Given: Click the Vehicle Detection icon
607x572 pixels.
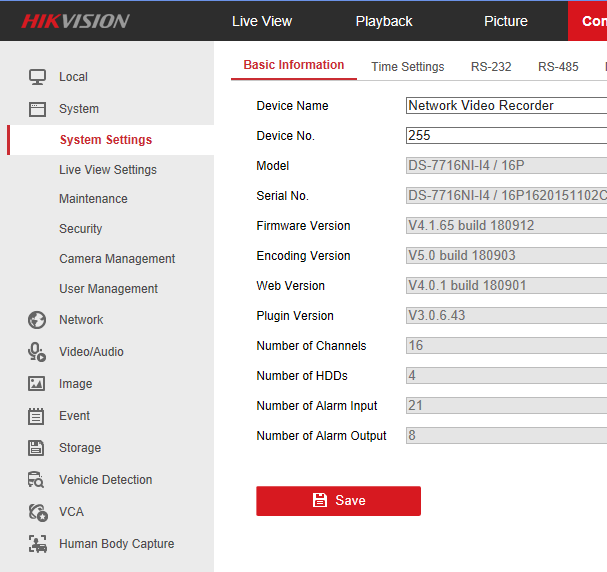Looking at the screenshot, I should coord(37,480).
